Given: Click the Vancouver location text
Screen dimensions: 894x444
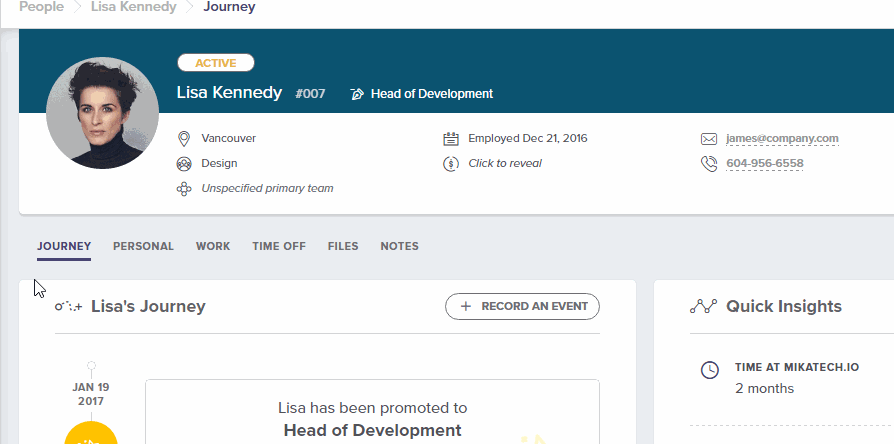Looking at the screenshot, I should point(229,138).
